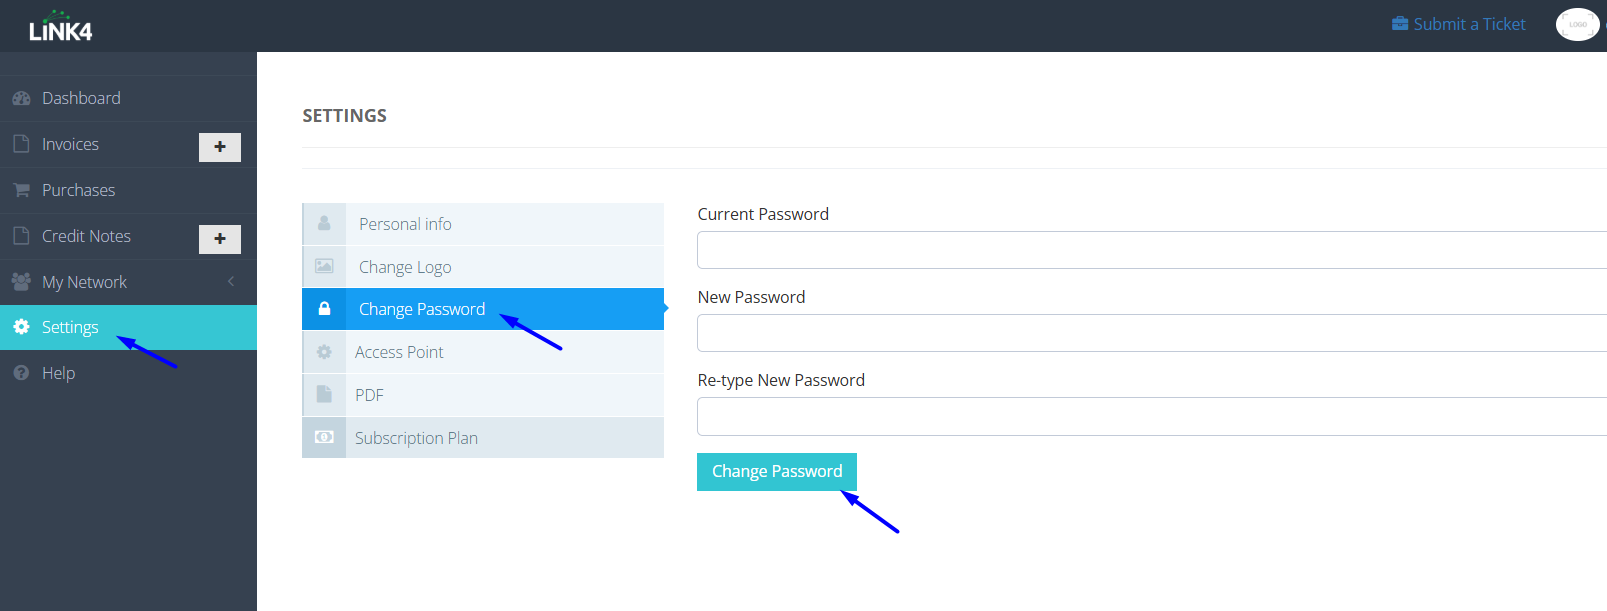The width and height of the screenshot is (1607, 611).
Task: Focus the Current Password field
Action: point(1150,250)
